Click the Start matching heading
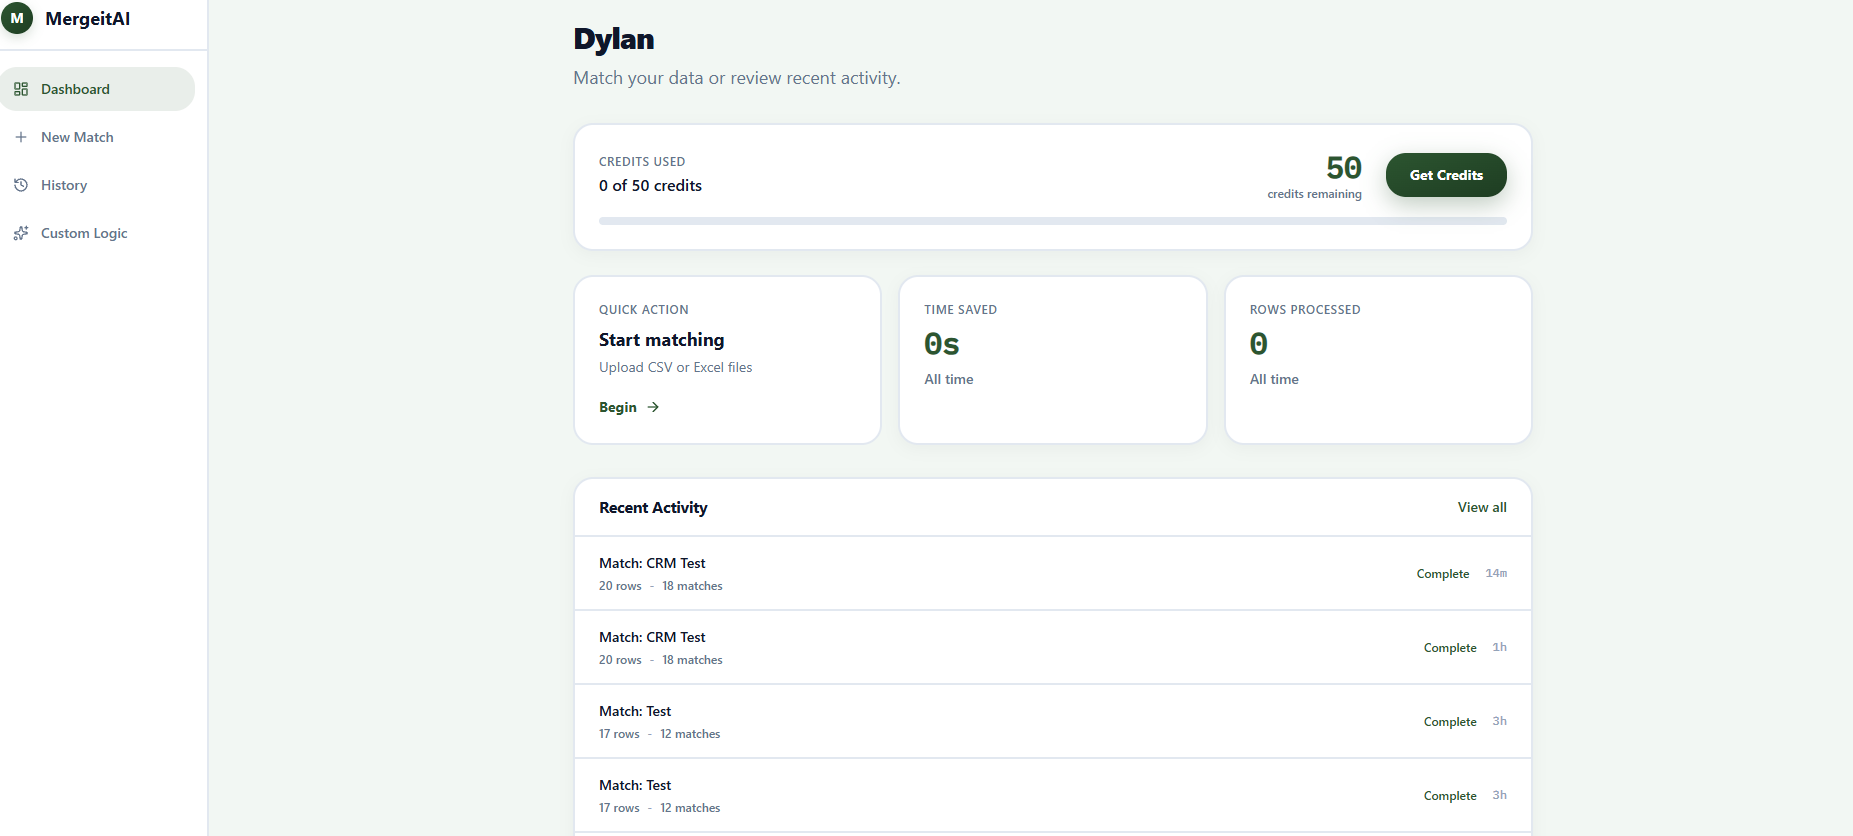 point(662,340)
